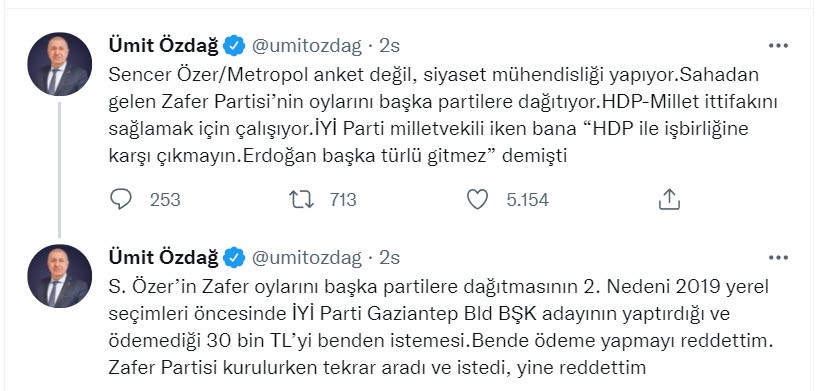Screen dimensions: 835x391
Task: Open Ümit Özdağ name on first tweet
Action: 164,46
